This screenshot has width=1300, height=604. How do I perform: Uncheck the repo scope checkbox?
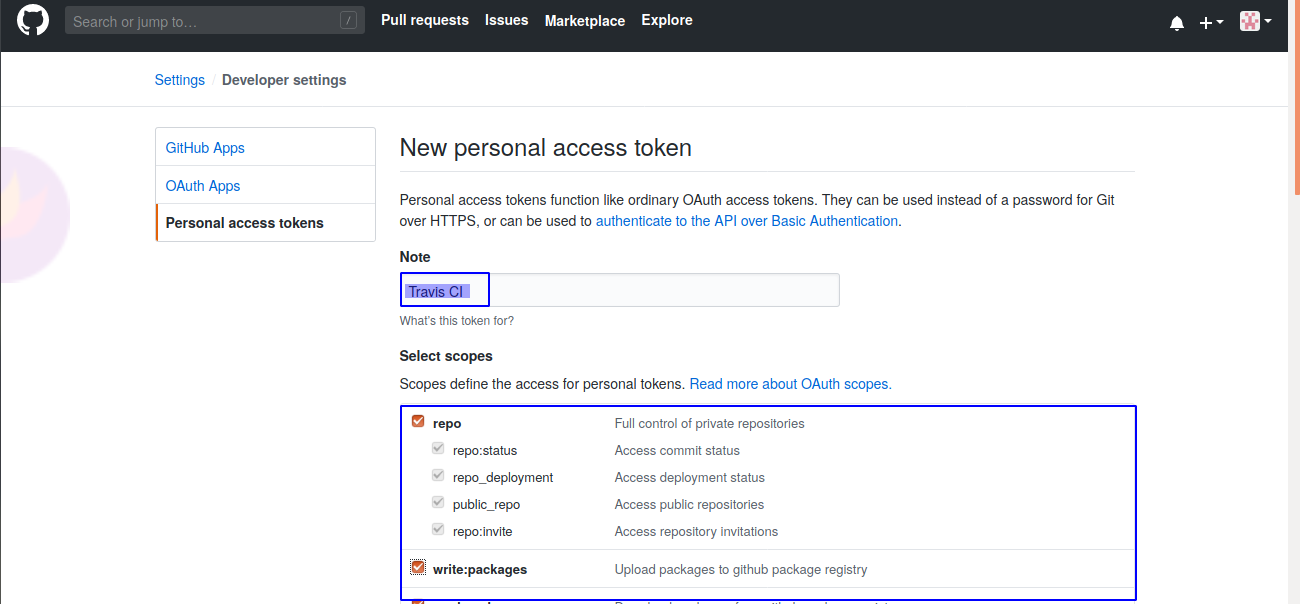(x=418, y=422)
